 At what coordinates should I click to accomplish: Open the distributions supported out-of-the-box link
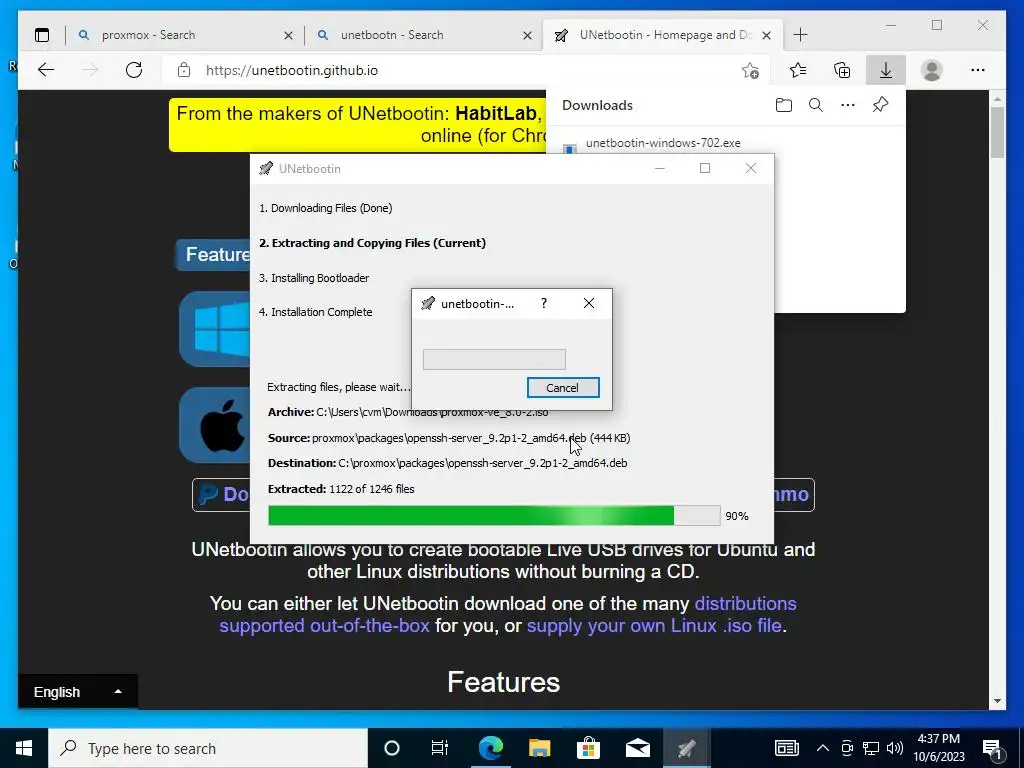coord(507,615)
